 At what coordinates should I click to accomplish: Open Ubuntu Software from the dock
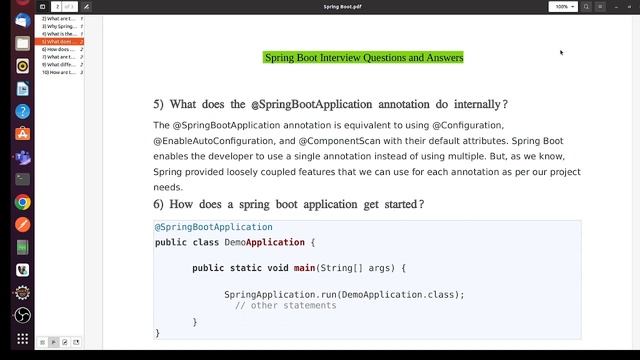click(x=22, y=134)
